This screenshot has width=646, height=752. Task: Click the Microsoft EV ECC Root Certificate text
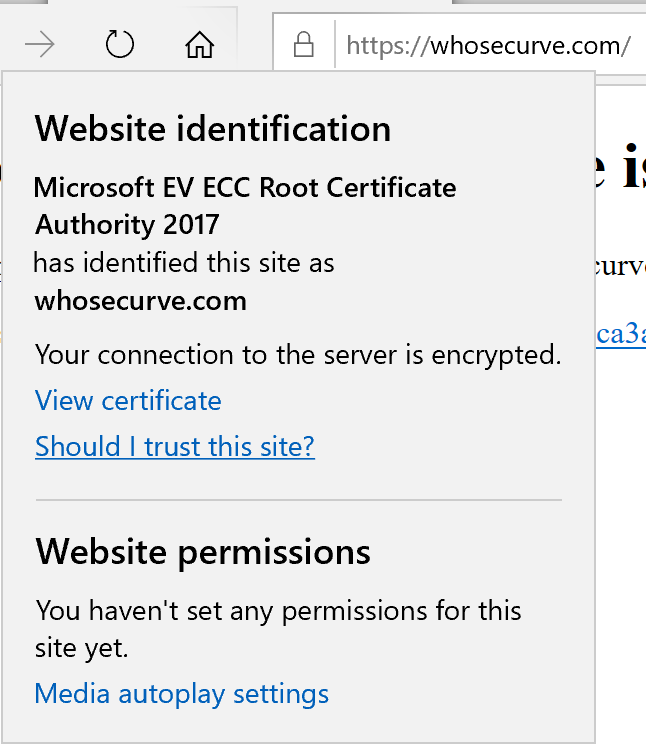click(x=245, y=187)
